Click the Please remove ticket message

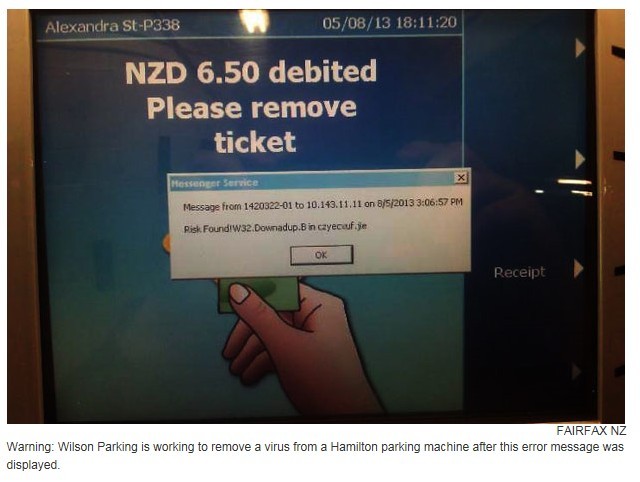[x=252, y=125]
